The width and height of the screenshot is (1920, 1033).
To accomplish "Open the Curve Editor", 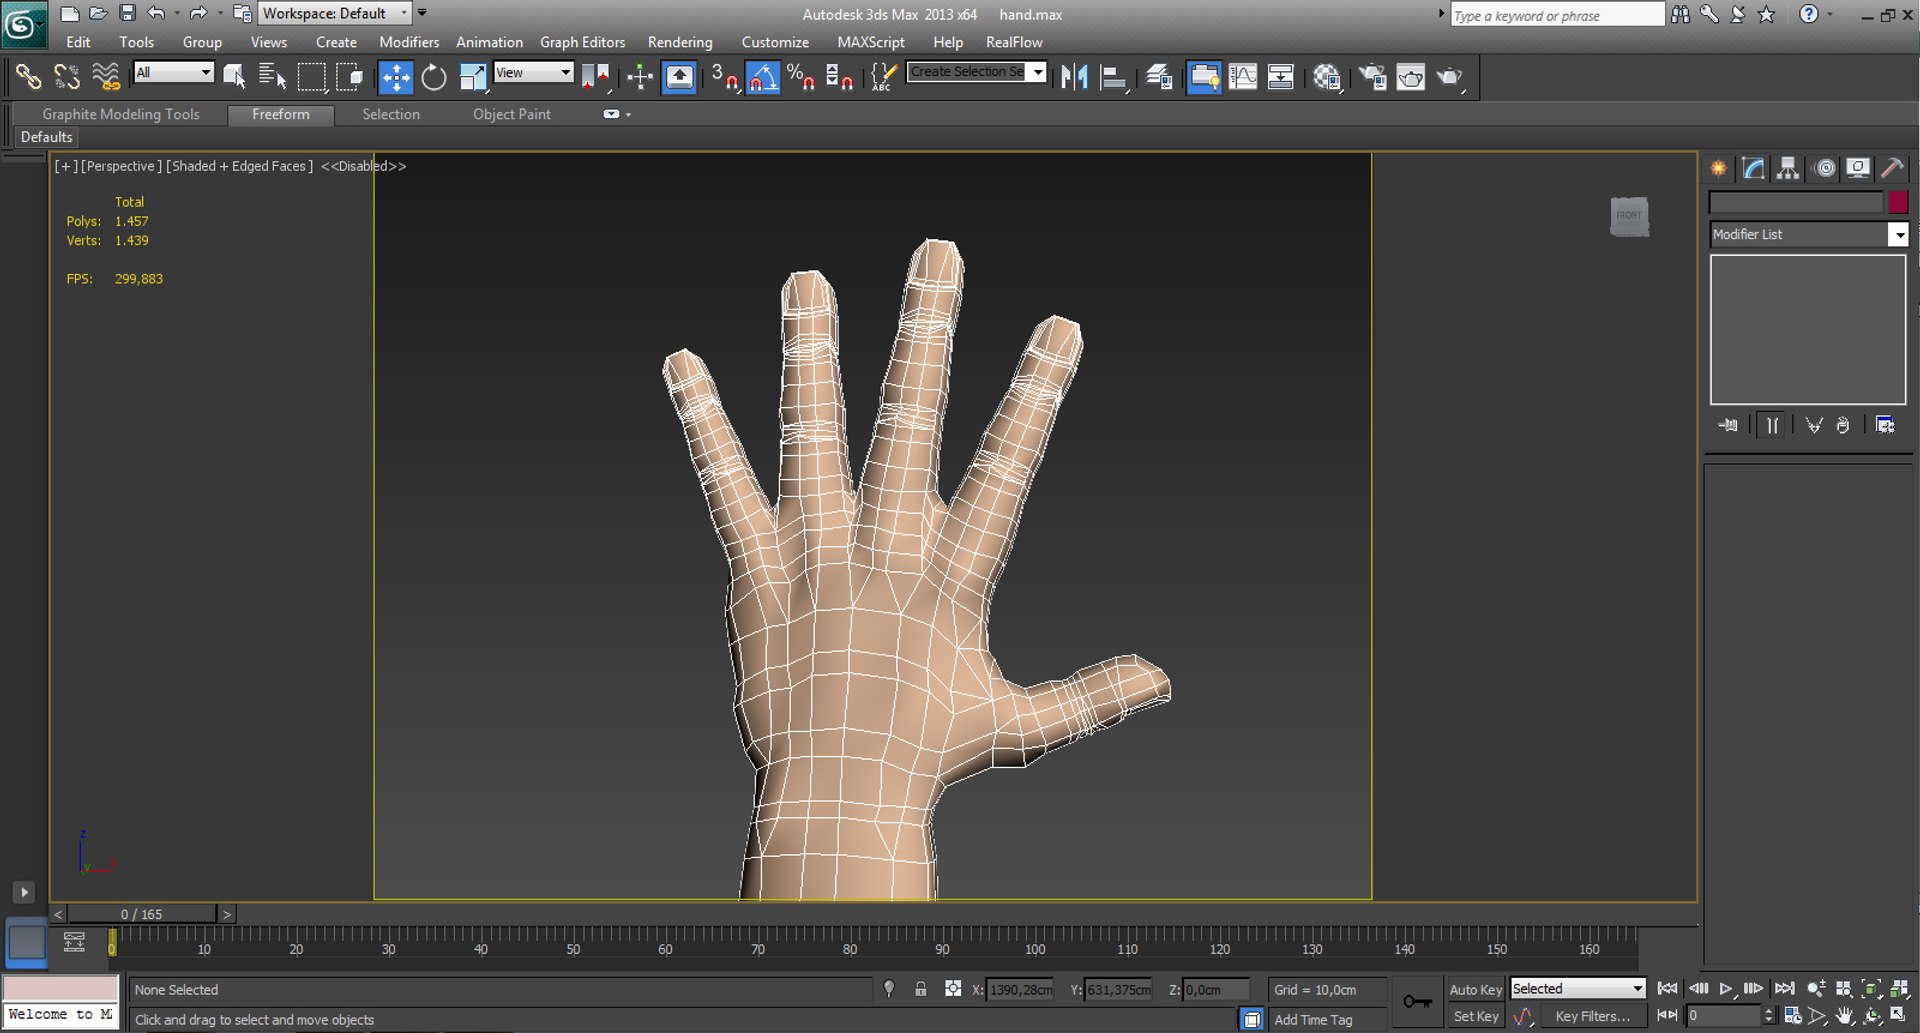I will point(1243,77).
